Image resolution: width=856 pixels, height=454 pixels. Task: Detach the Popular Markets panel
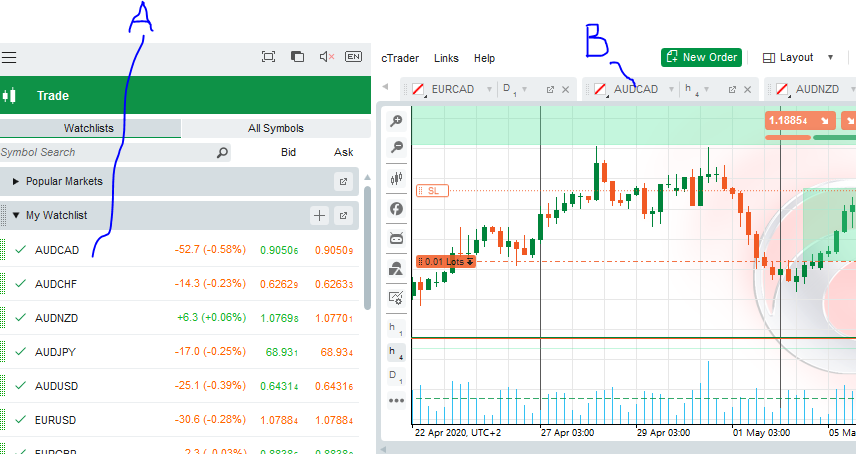point(343,182)
